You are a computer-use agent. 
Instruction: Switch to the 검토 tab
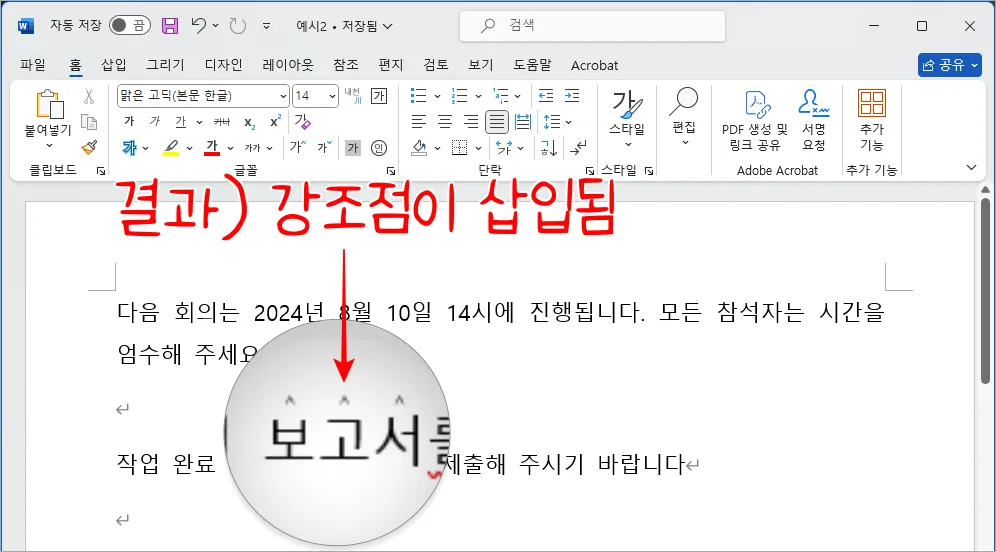point(436,65)
